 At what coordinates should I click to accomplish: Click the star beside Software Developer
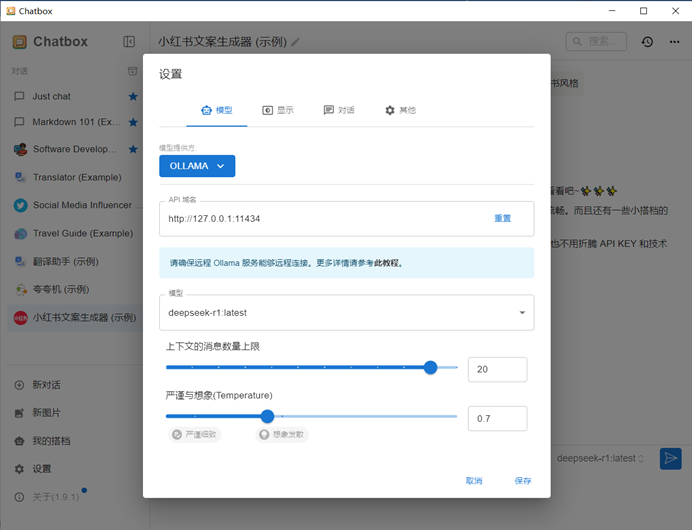[133, 149]
